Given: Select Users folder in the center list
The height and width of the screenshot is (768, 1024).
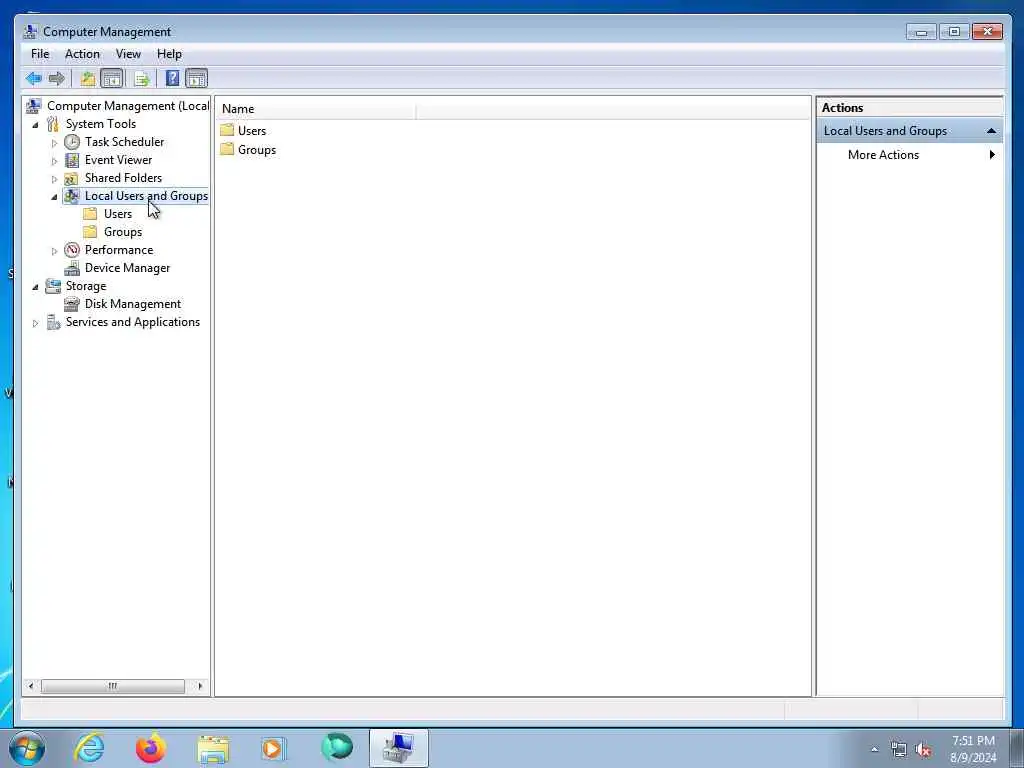Looking at the screenshot, I should pyautogui.click(x=251, y=131).
